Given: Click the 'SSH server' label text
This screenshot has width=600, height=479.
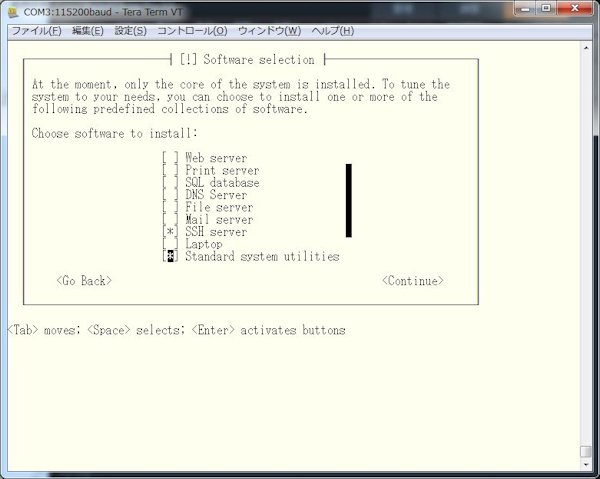Looking at the screenshot, I should [x=216, y=231].
